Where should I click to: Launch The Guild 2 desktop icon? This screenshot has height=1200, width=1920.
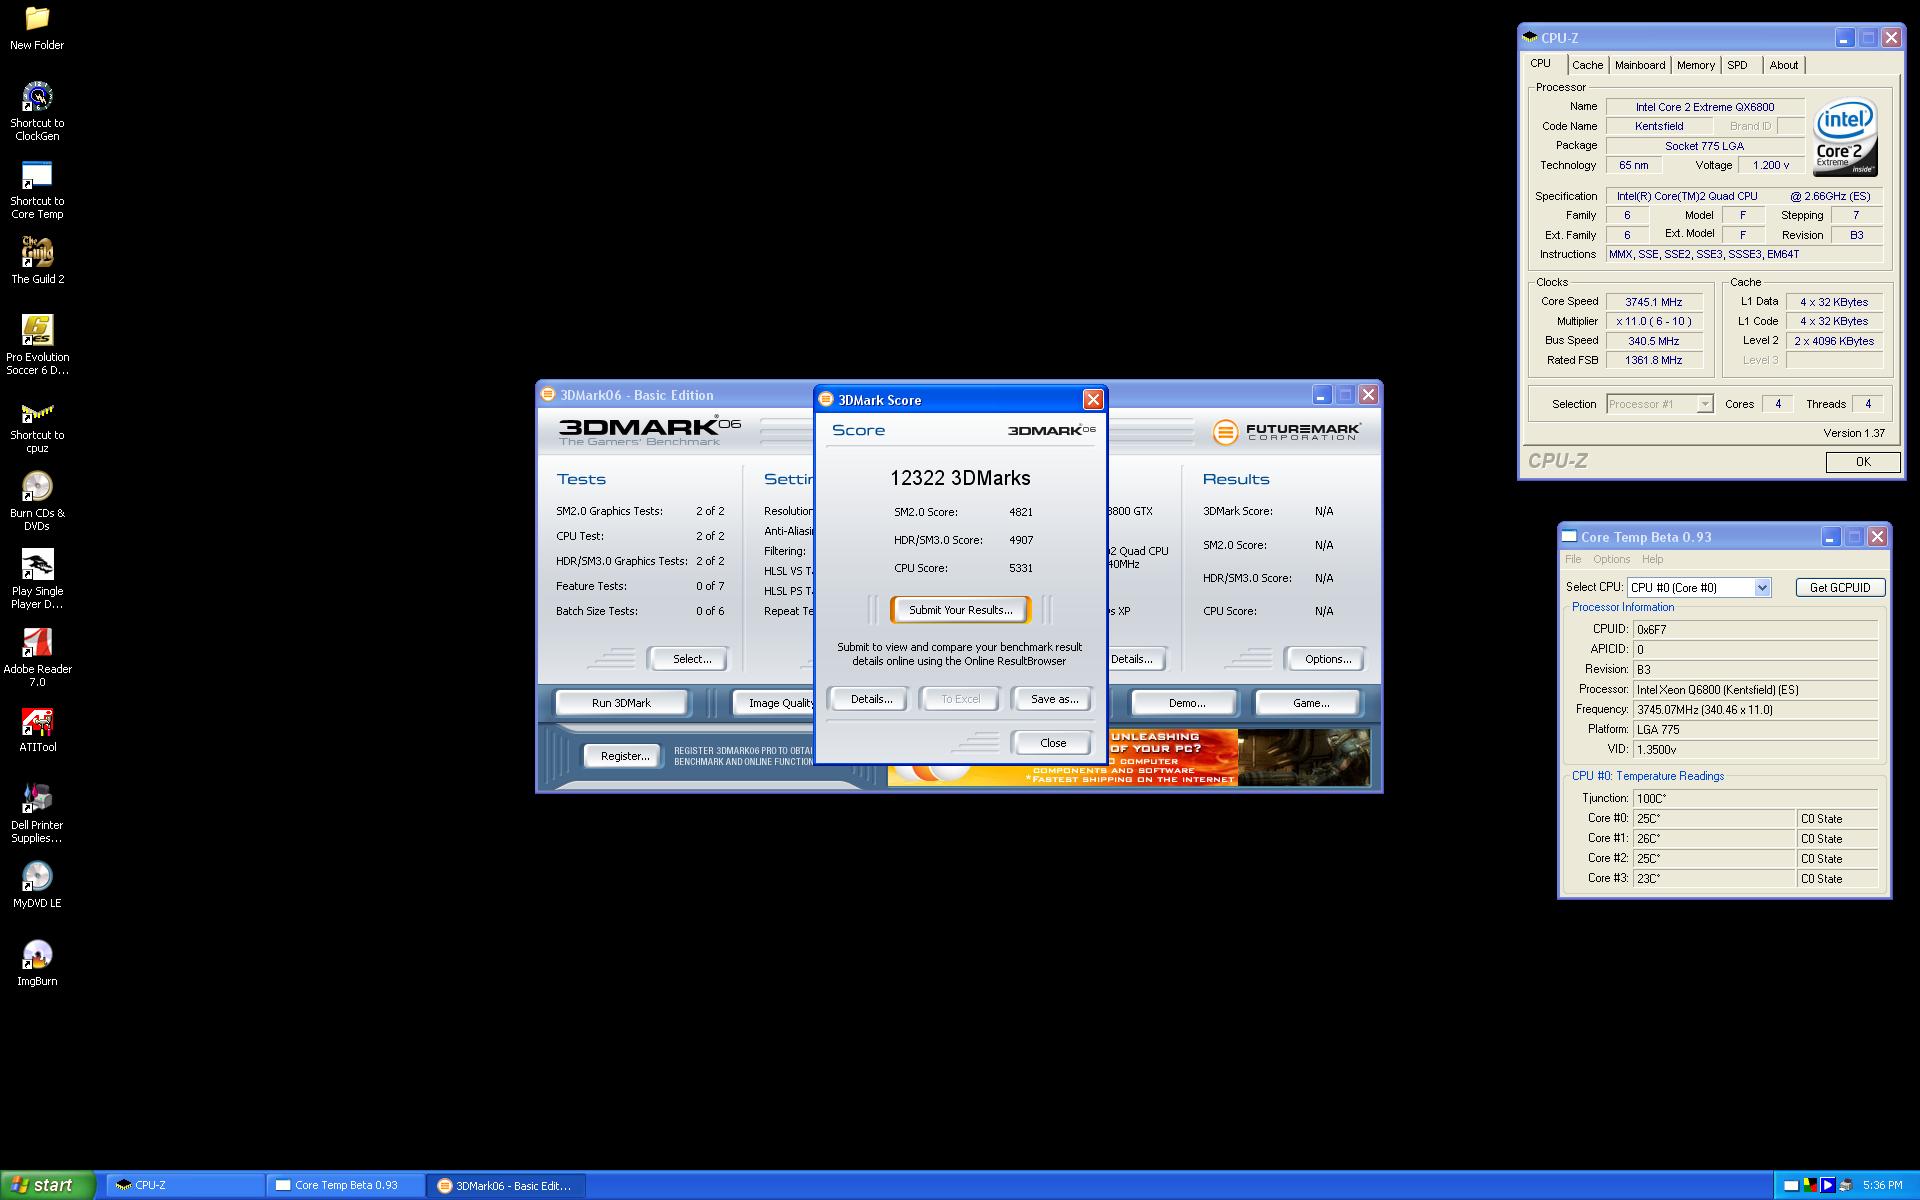pos(37,260)
